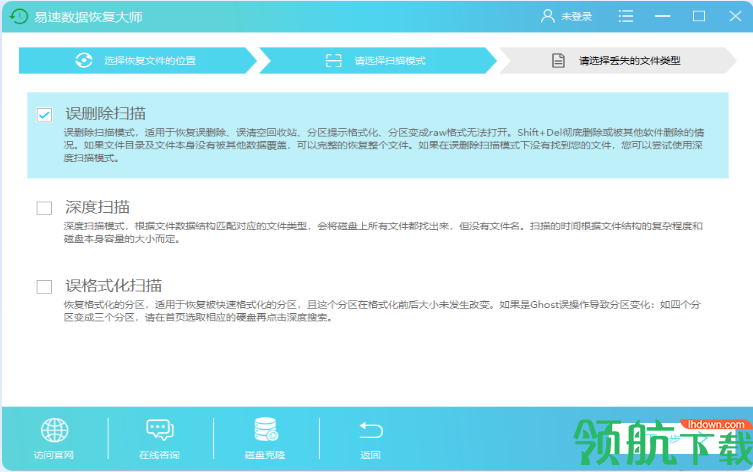This screenshot has height=472, width=753.
Task: Click the 误格式化扫描 heading
Action: 113,286
